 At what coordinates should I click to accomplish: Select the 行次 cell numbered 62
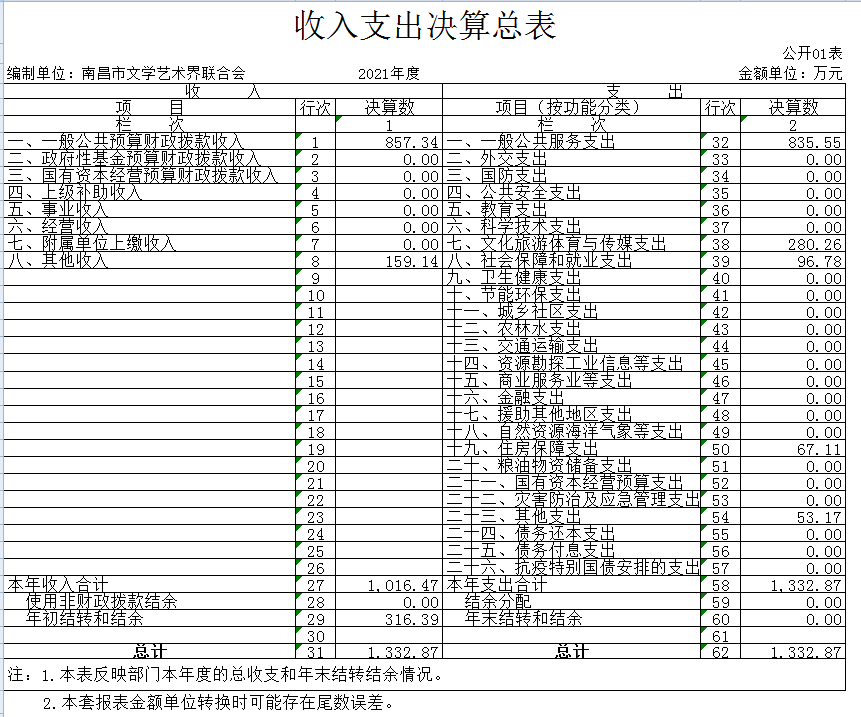click(x=720, y=652)
